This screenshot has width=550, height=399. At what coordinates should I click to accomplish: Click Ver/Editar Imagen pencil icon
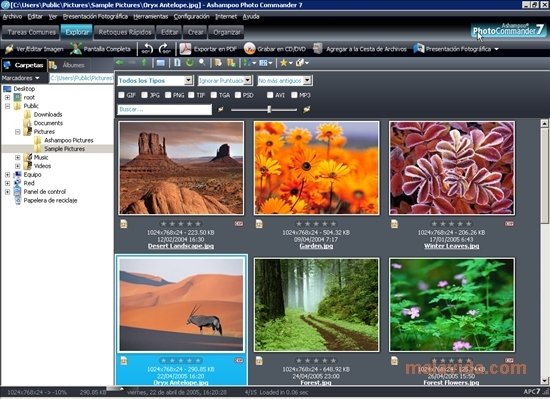tap(9, 49)
